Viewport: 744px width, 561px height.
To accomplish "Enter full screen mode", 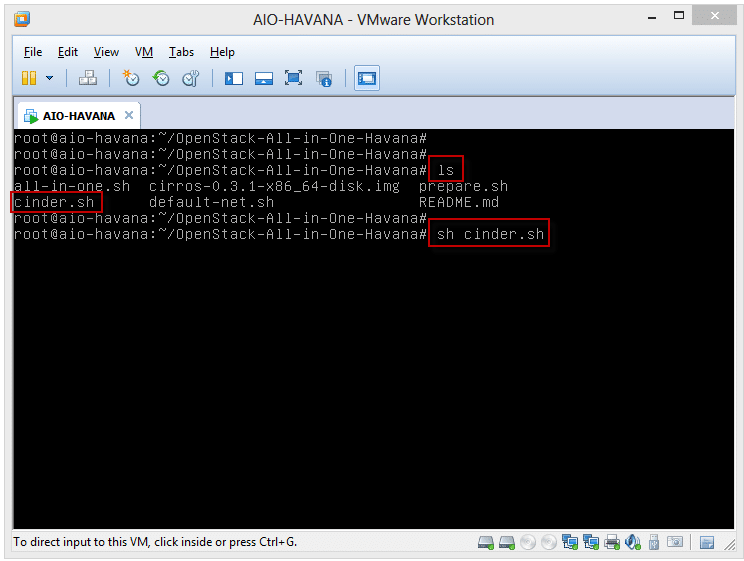I will pyautogui.click(x=293, y=78).
